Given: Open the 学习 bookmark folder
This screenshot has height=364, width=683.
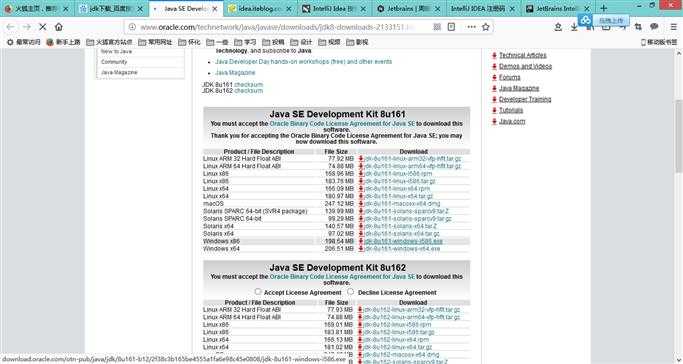Looking at the screenshot, I should coord(245,42).
